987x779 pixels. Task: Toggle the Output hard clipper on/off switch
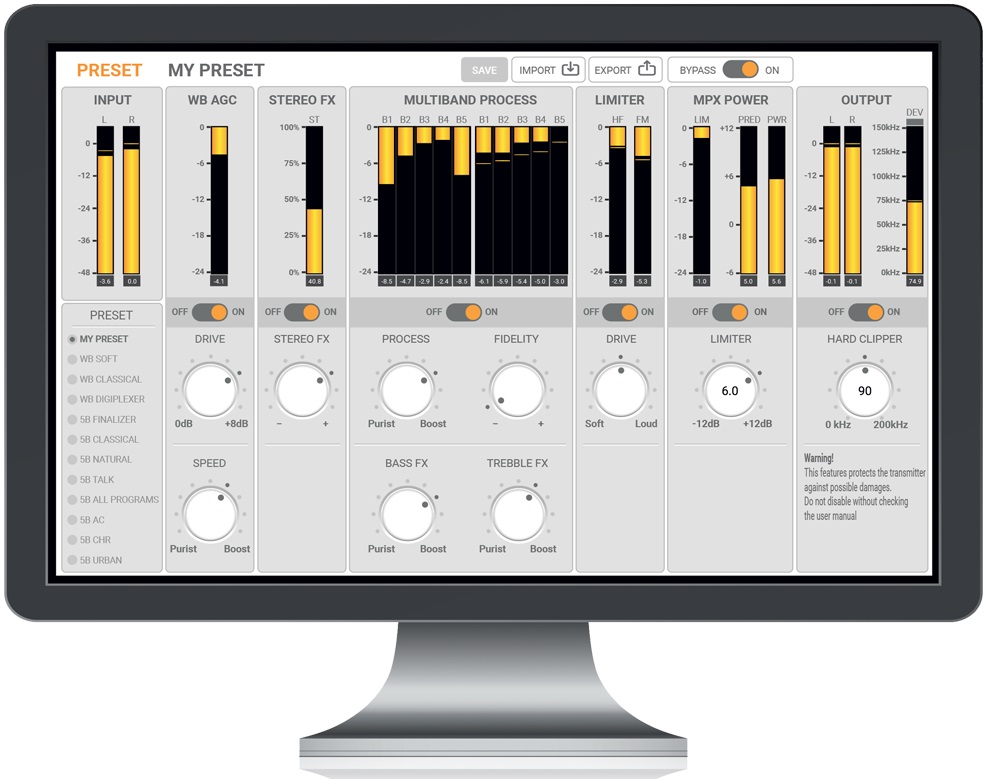pos(865,312)
